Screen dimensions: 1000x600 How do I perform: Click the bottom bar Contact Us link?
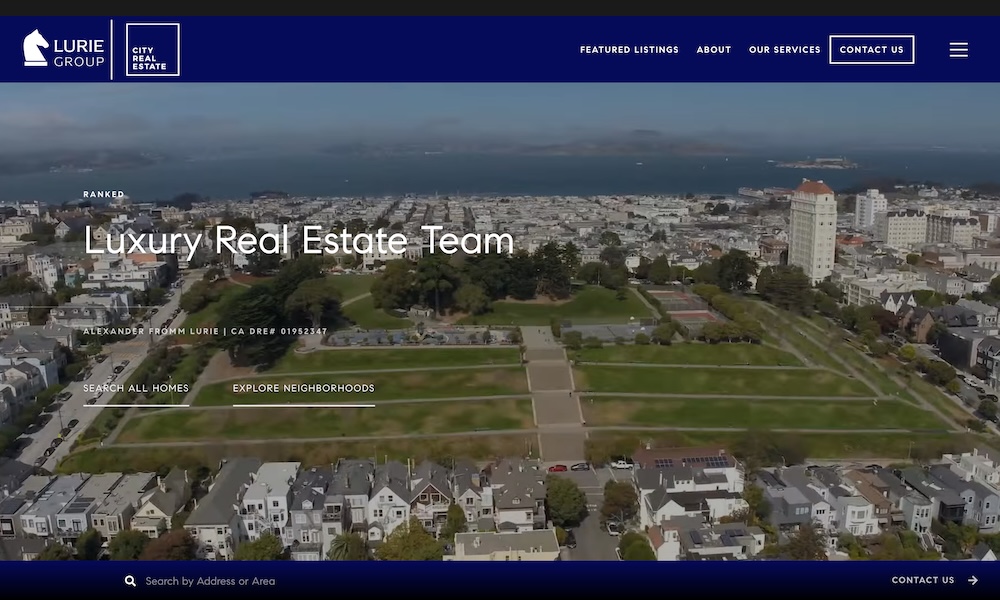click(x=923, y=580)
